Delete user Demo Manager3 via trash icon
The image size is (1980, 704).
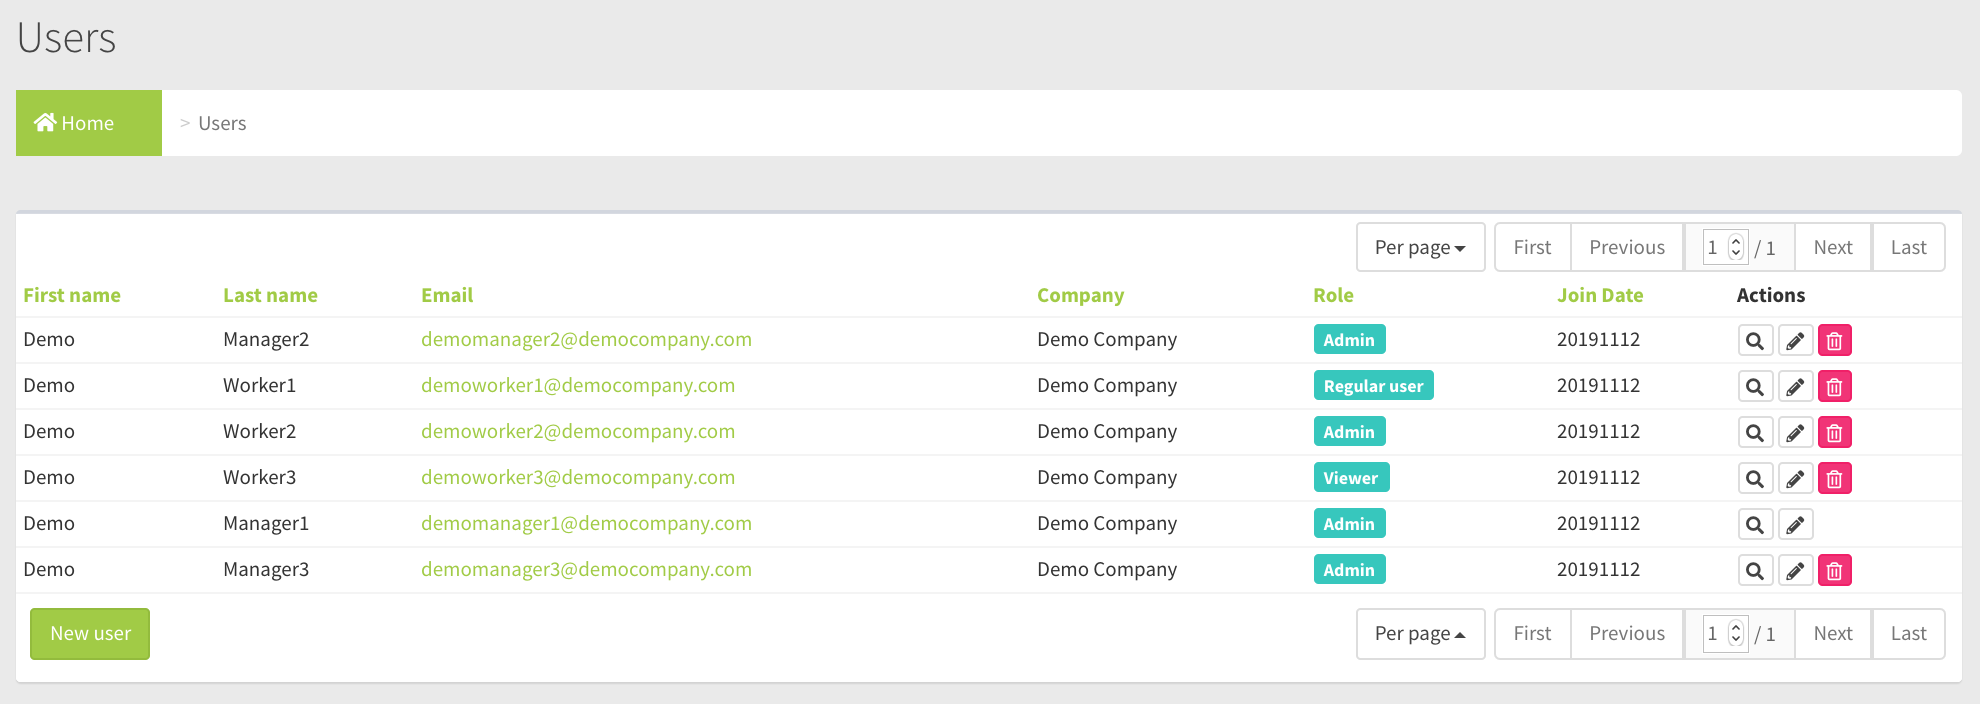(1834, 571)
